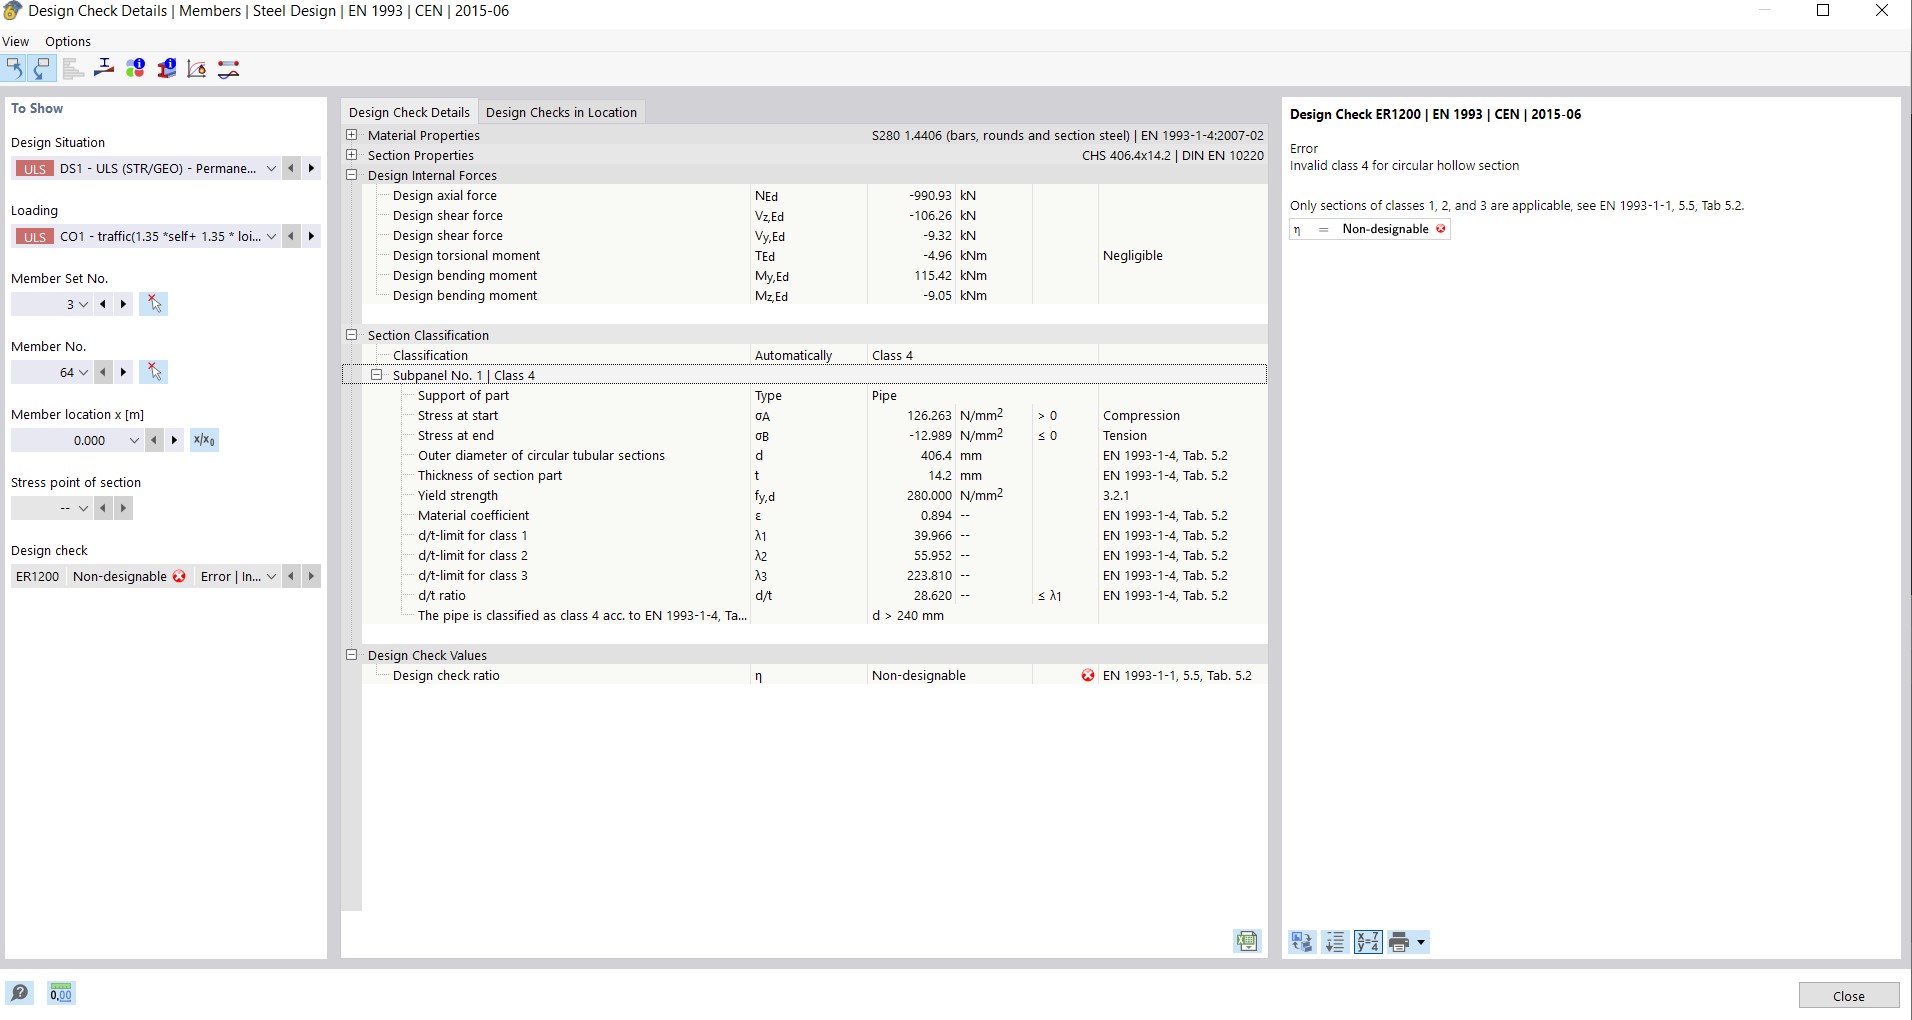Screen dimensions: 1912x1020
Task: Expand the Material Properties row
Action: [352, 135]
